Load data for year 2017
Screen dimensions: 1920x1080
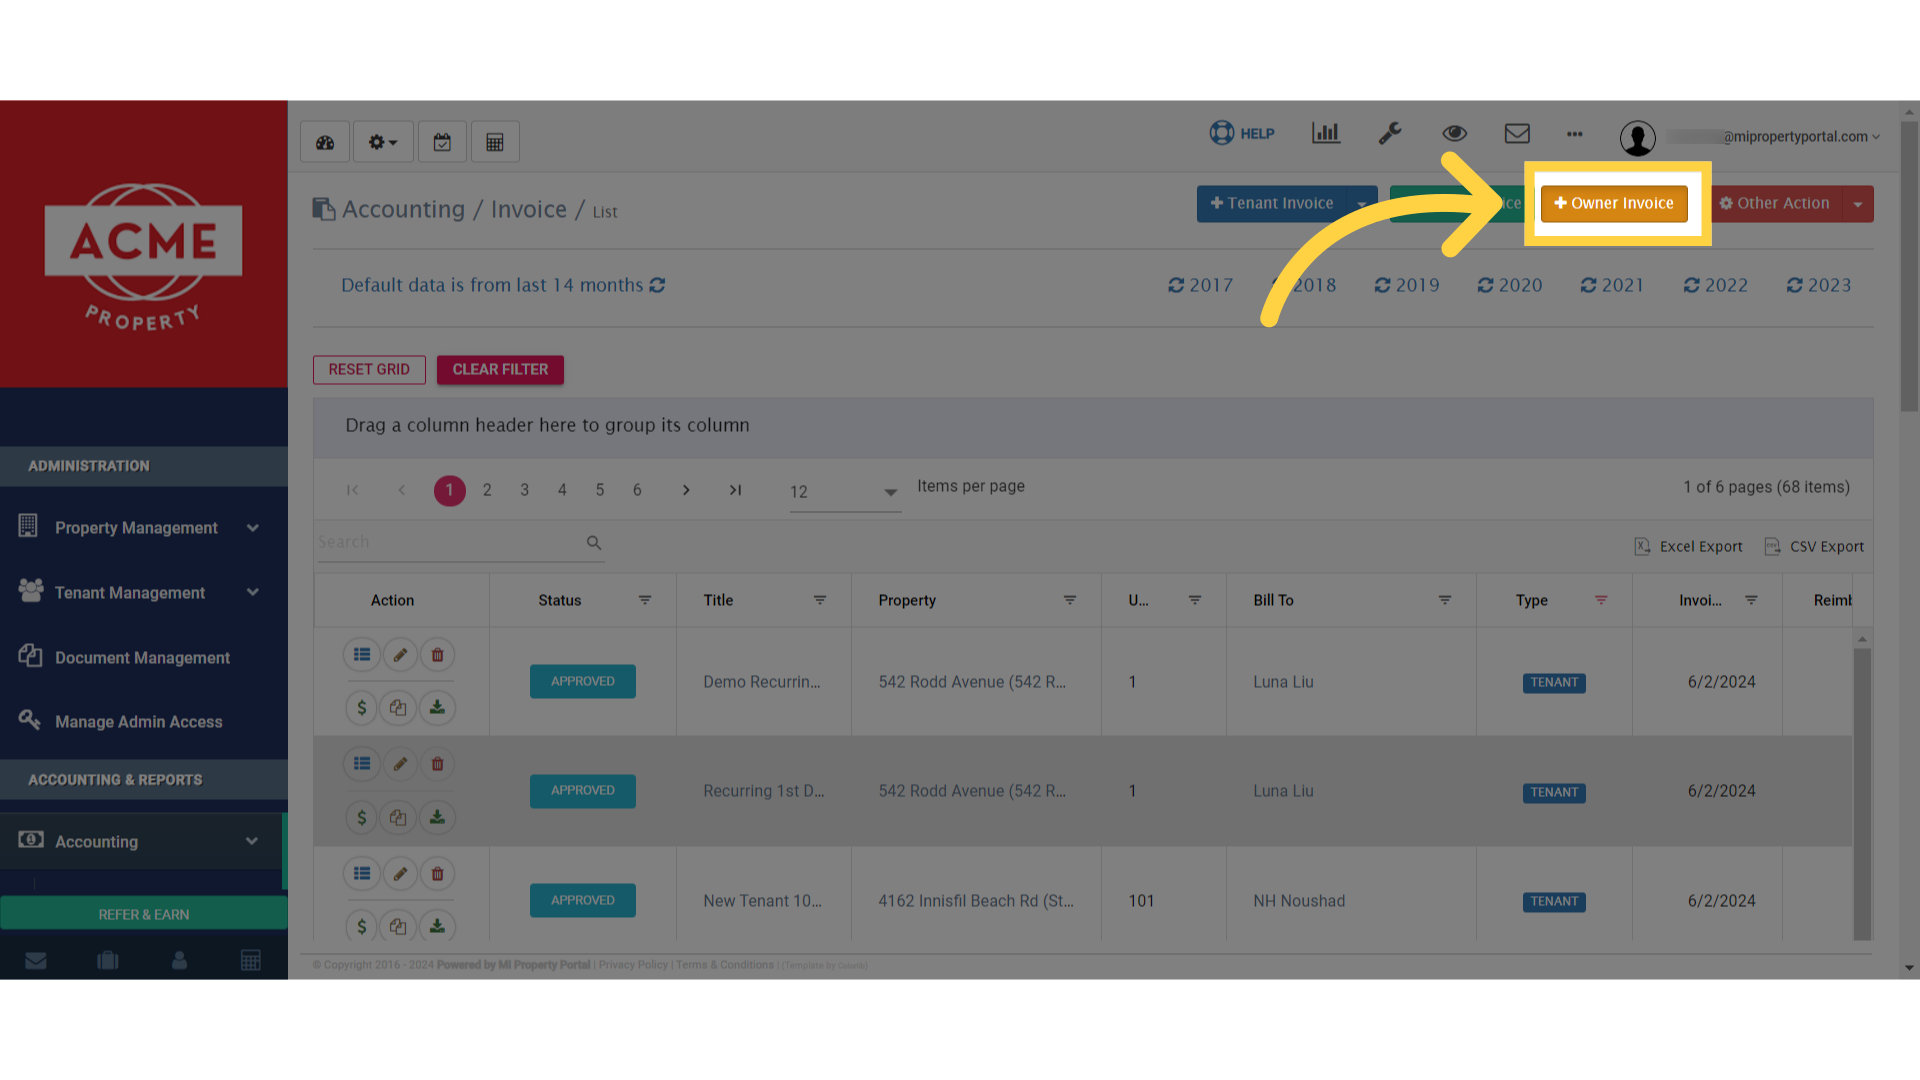(x=1200, y=285)
